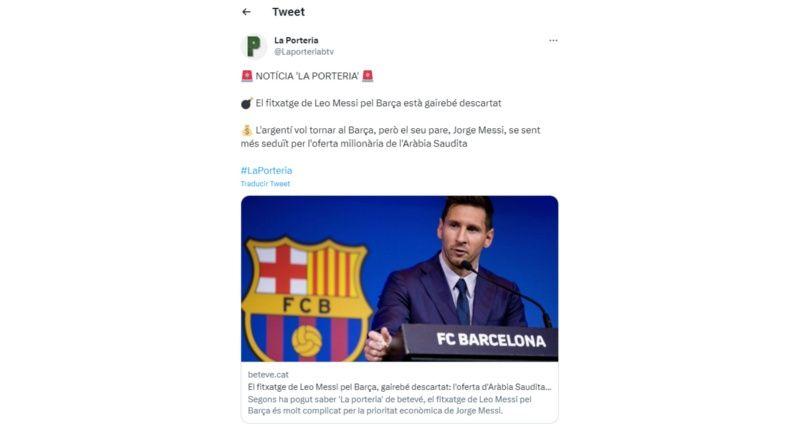
Task: Click the paragraph mentioning Jorge Messi
Action: pos(398,137)
